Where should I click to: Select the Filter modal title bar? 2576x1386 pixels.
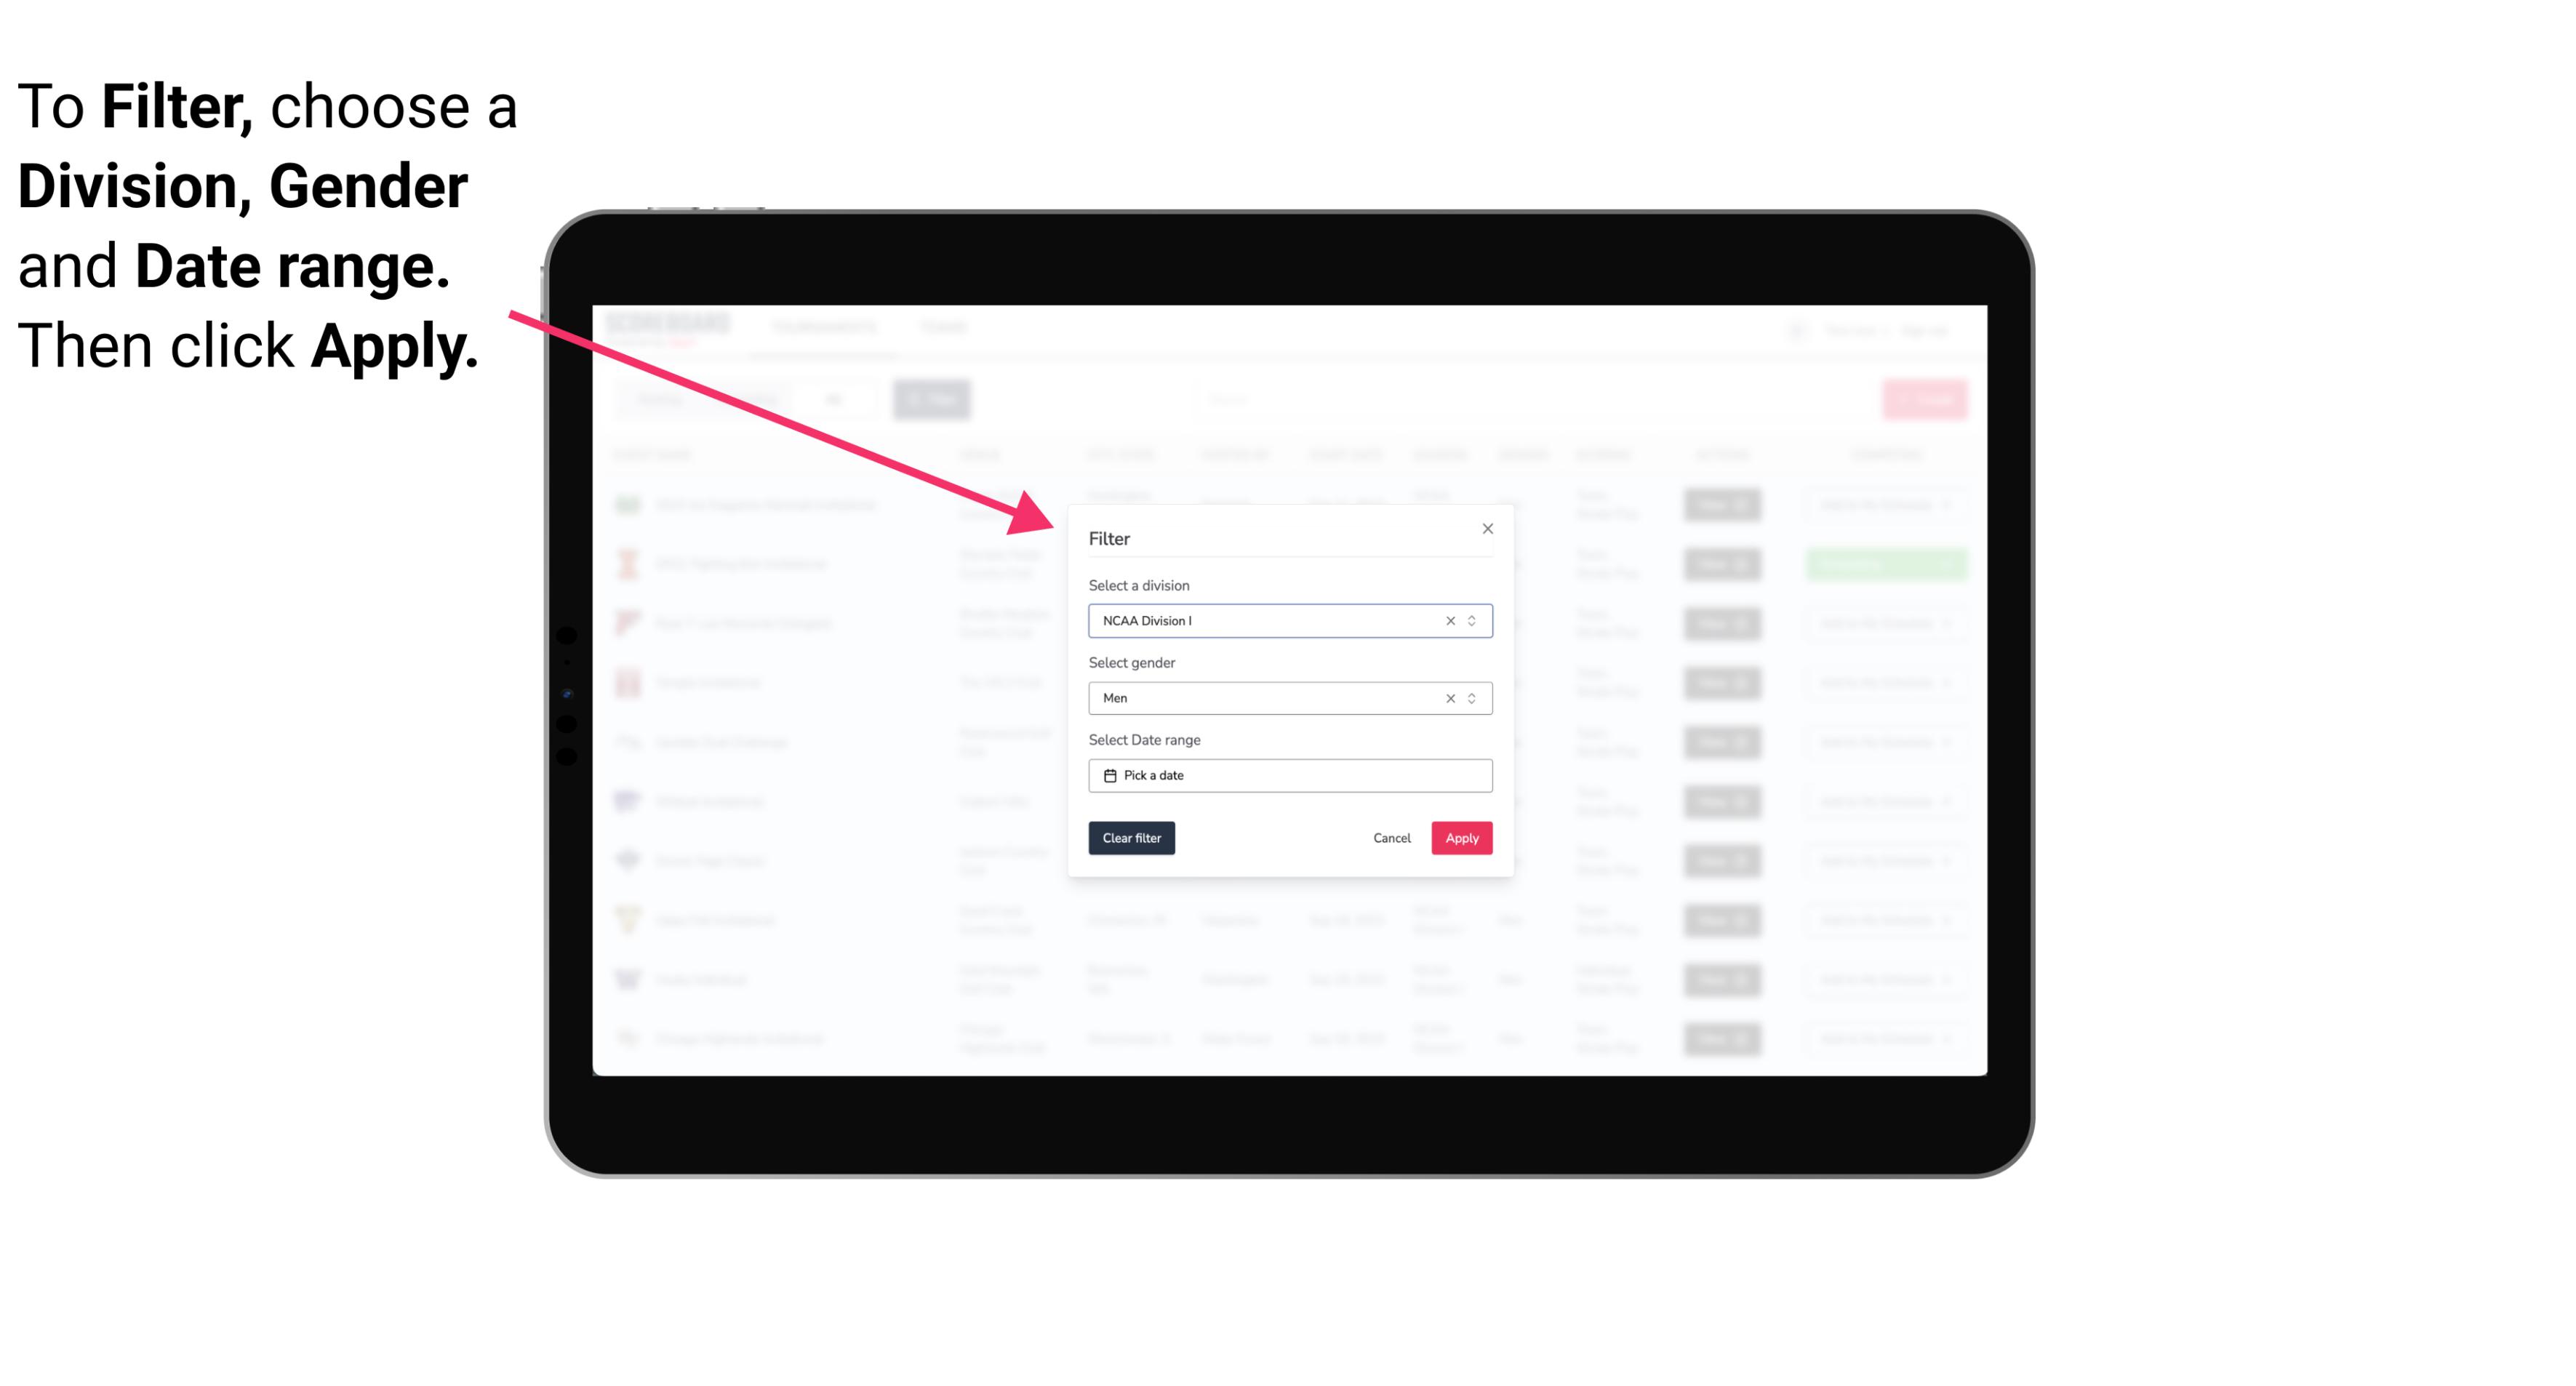(x=1289, y=537)
